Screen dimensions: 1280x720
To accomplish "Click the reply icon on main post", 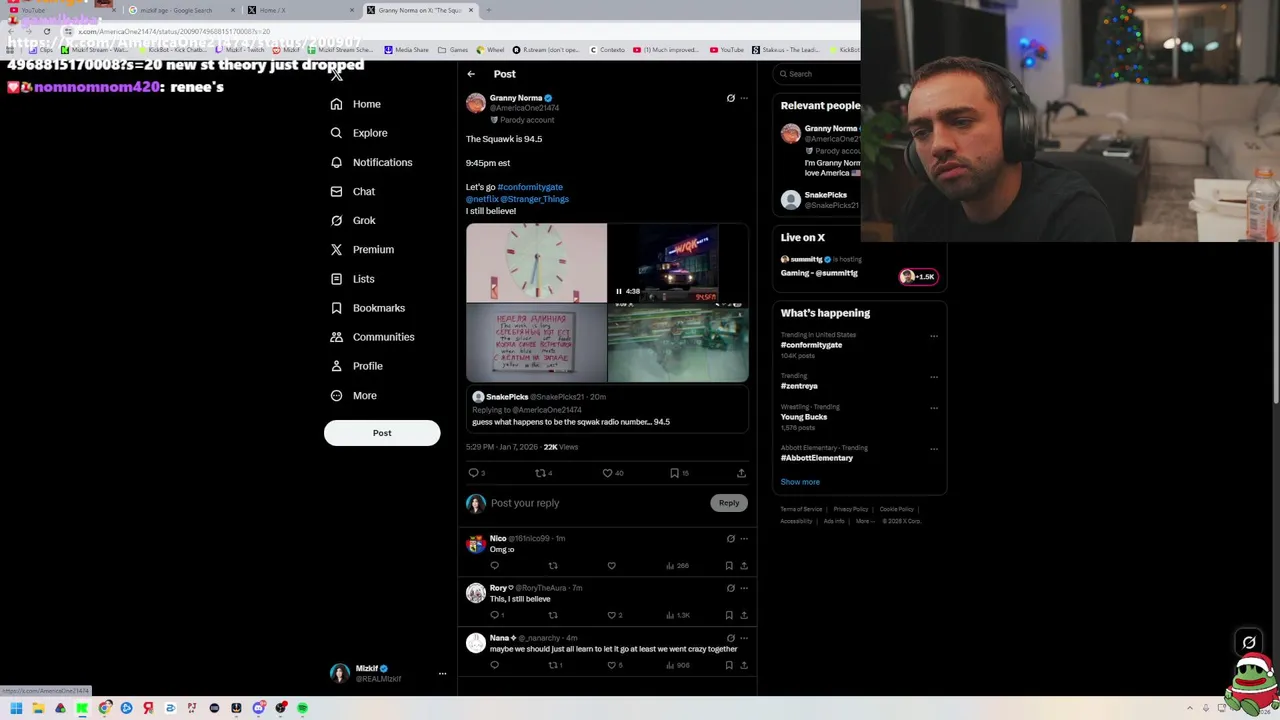I will coord(474,473).
